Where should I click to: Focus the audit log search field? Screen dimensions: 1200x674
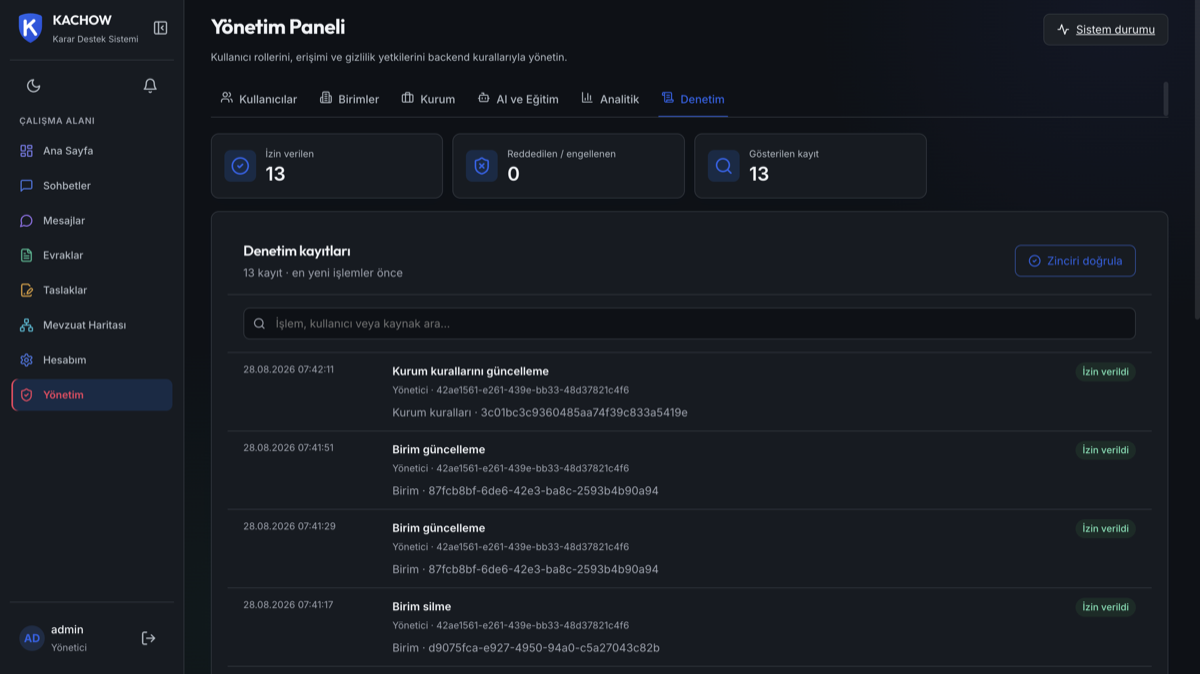pyautogui.click(x=689, y=324)
